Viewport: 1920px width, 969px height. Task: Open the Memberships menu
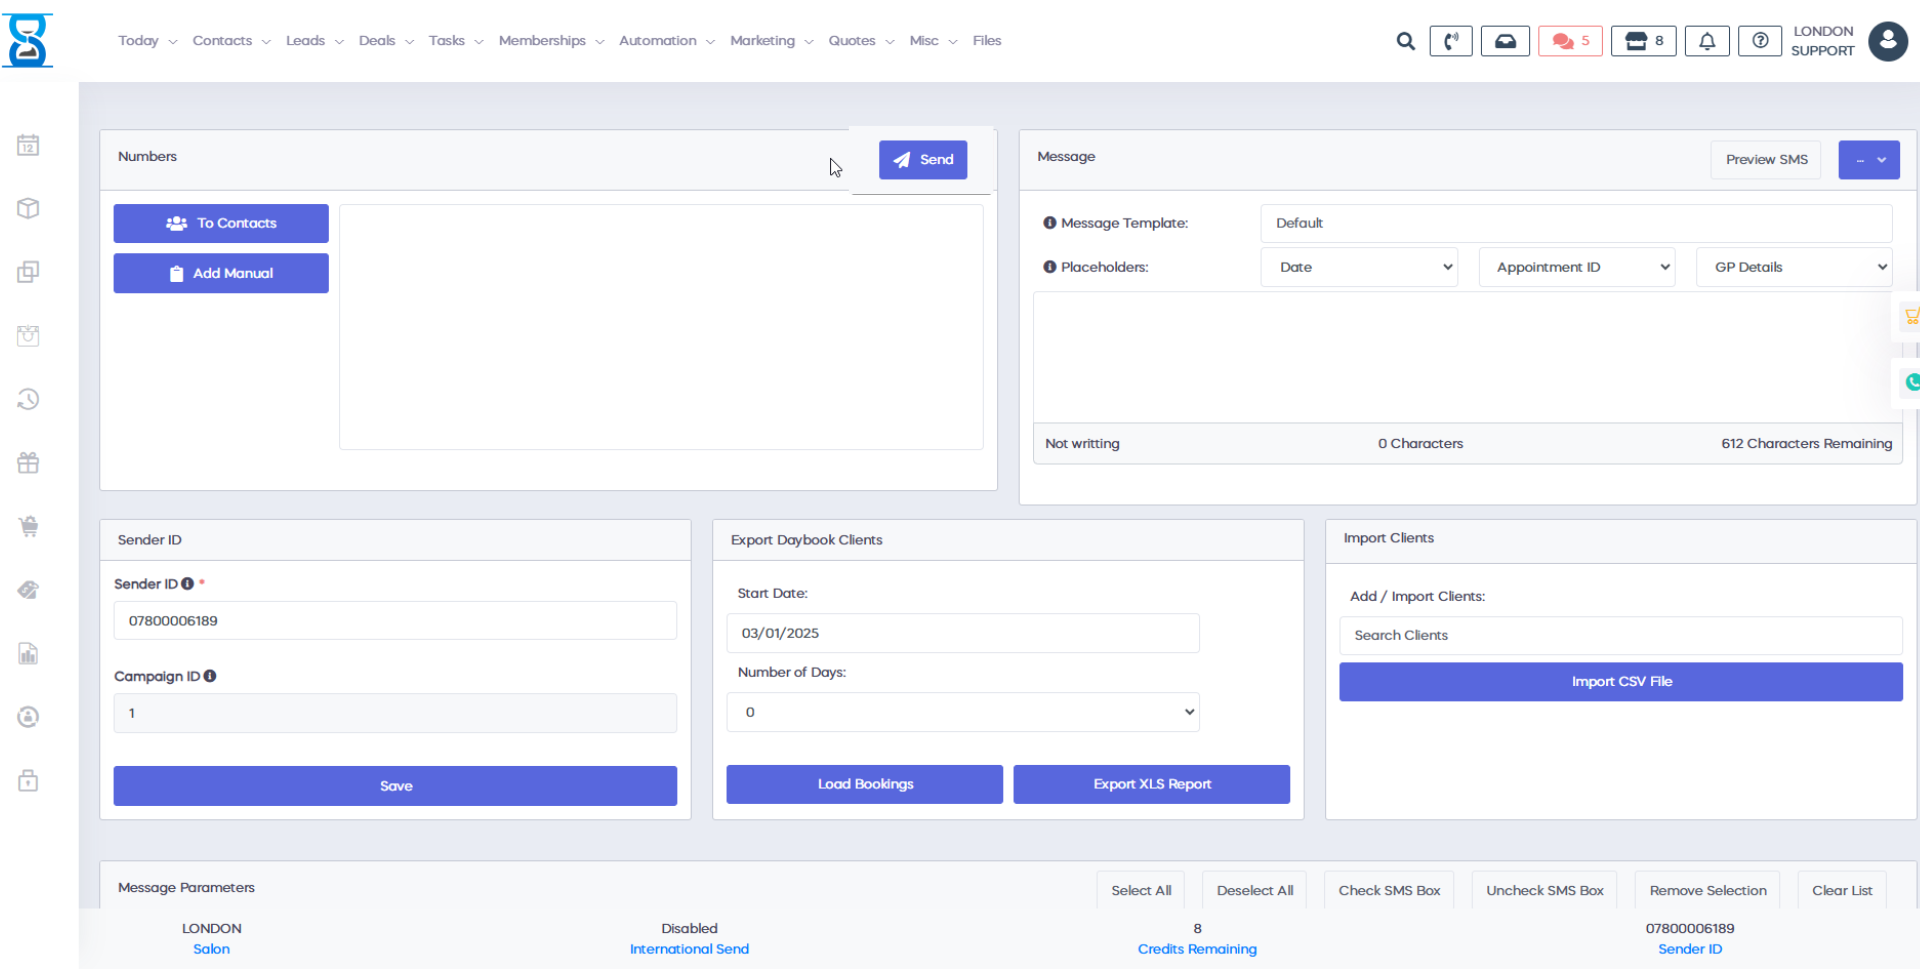click(x=551, y=41)
